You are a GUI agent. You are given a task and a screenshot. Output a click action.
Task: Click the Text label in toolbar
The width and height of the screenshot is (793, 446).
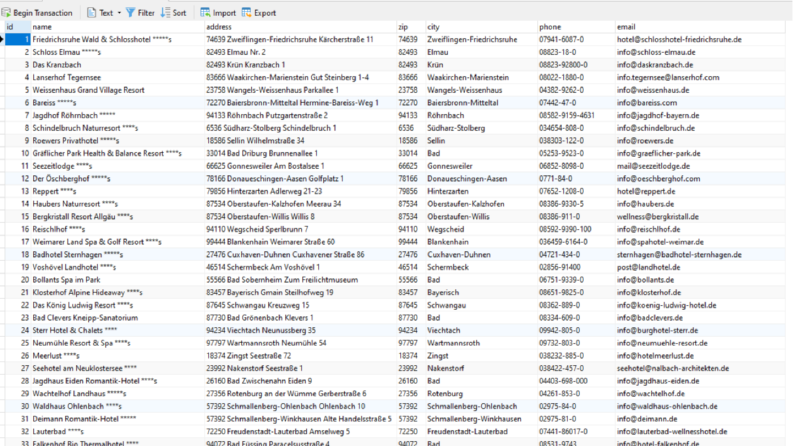pos(106,13)
